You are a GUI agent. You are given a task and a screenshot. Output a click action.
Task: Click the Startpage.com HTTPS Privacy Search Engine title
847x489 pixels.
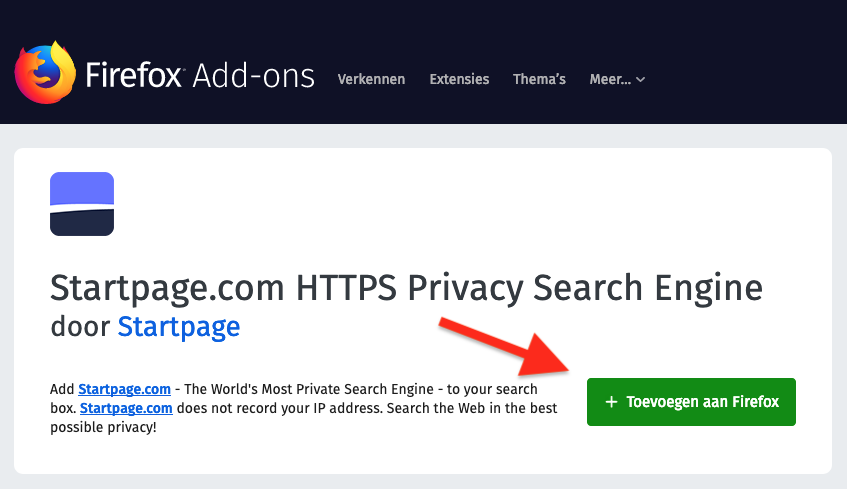pyautogui.click(x=406, y=288)
